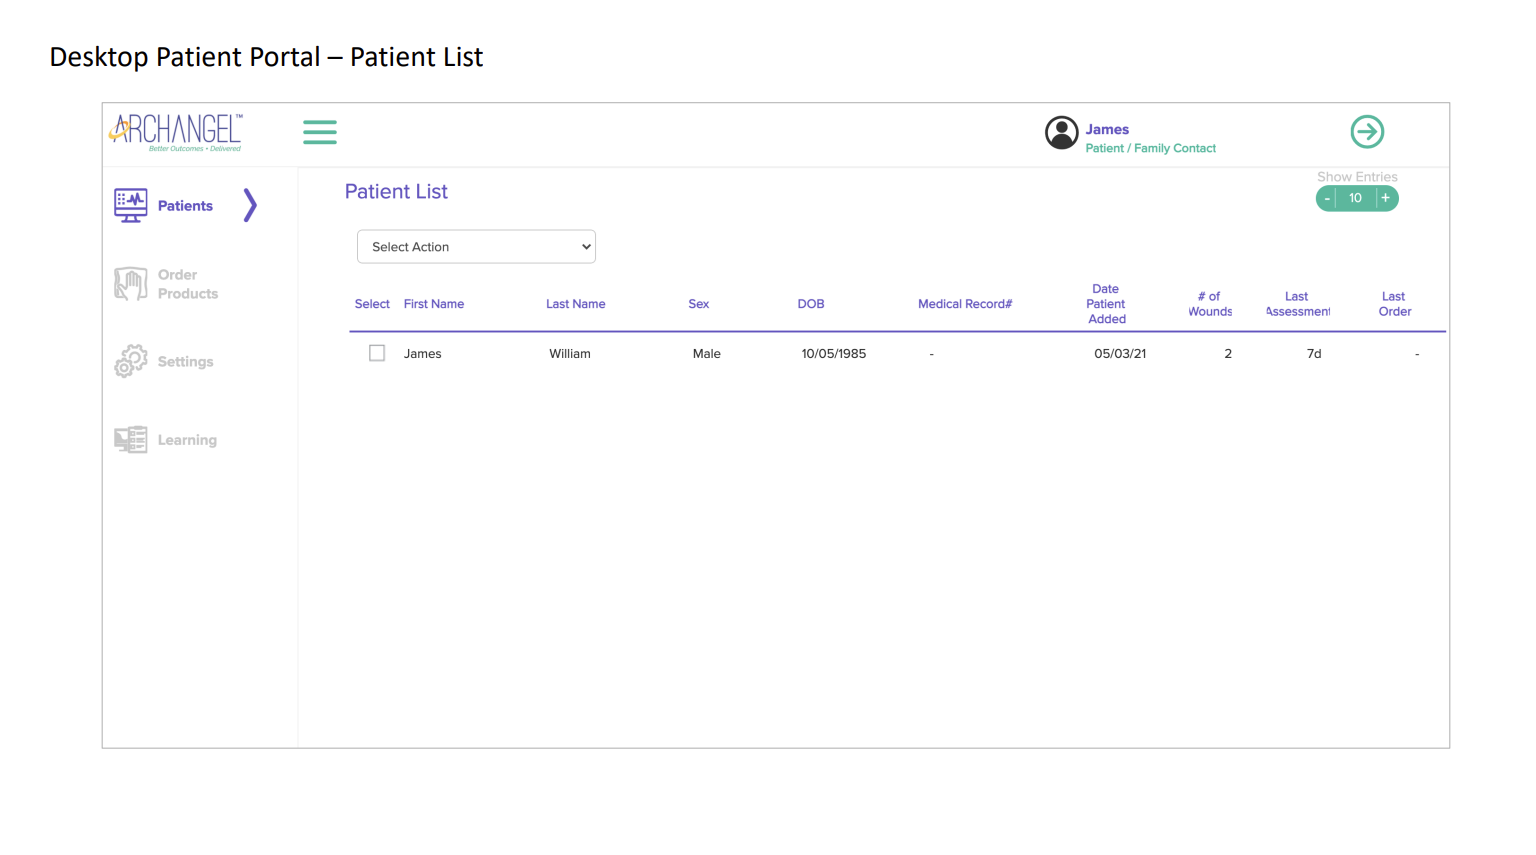
Task: Select the checkbox for James William
Action: coord(377,353)
